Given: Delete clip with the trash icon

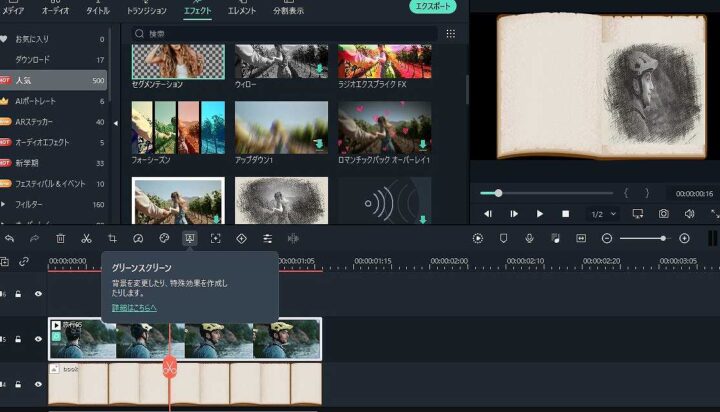Looking at the screenshot, I should (60, 238).
